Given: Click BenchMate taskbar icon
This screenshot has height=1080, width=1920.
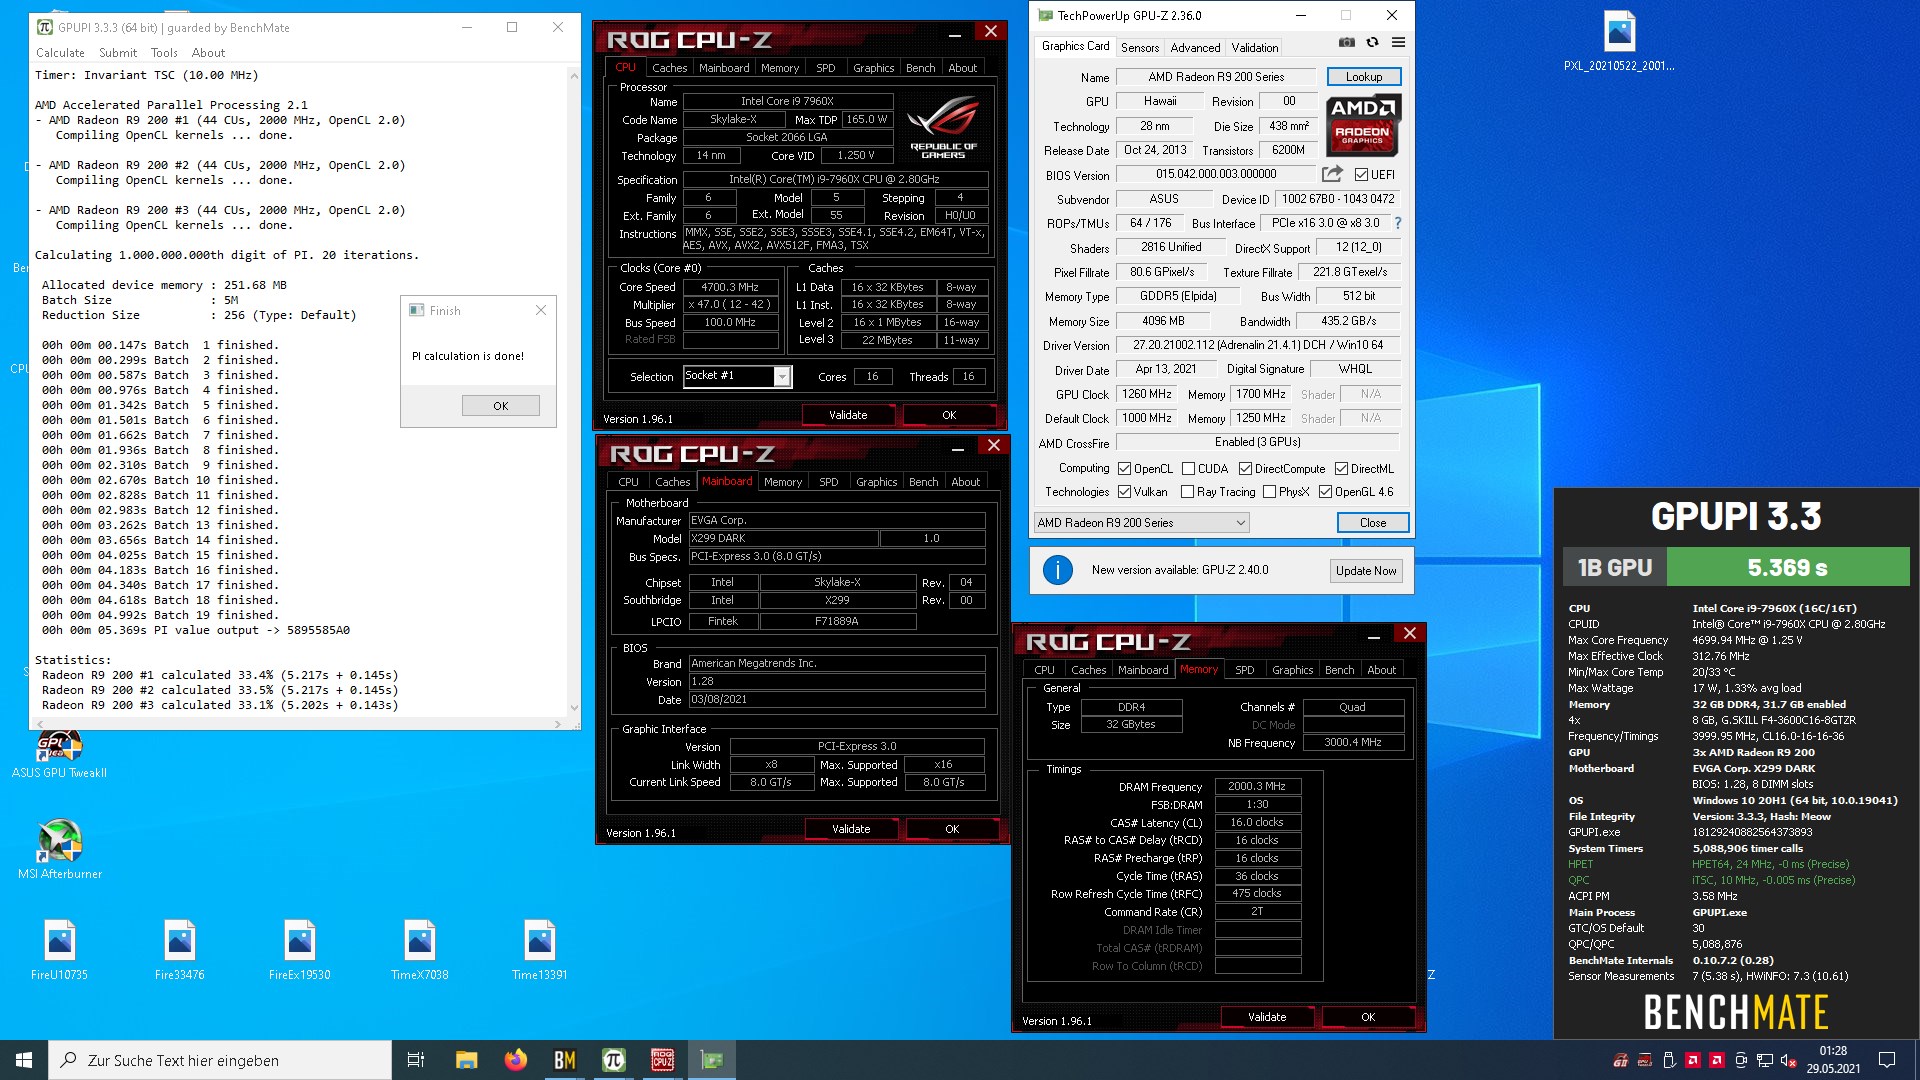Looking at the screenshot, I should (x=564, y=1060).
